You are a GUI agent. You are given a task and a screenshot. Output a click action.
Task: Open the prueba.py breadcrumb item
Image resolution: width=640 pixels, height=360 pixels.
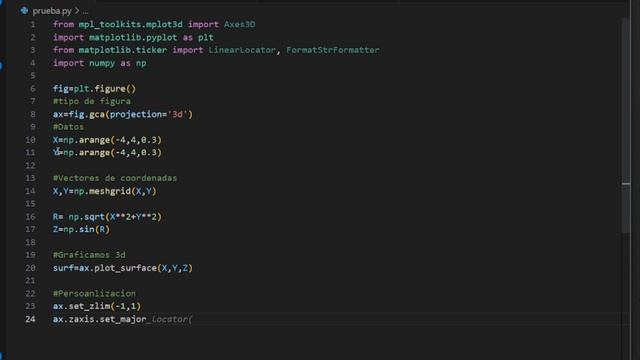point(52,11)
